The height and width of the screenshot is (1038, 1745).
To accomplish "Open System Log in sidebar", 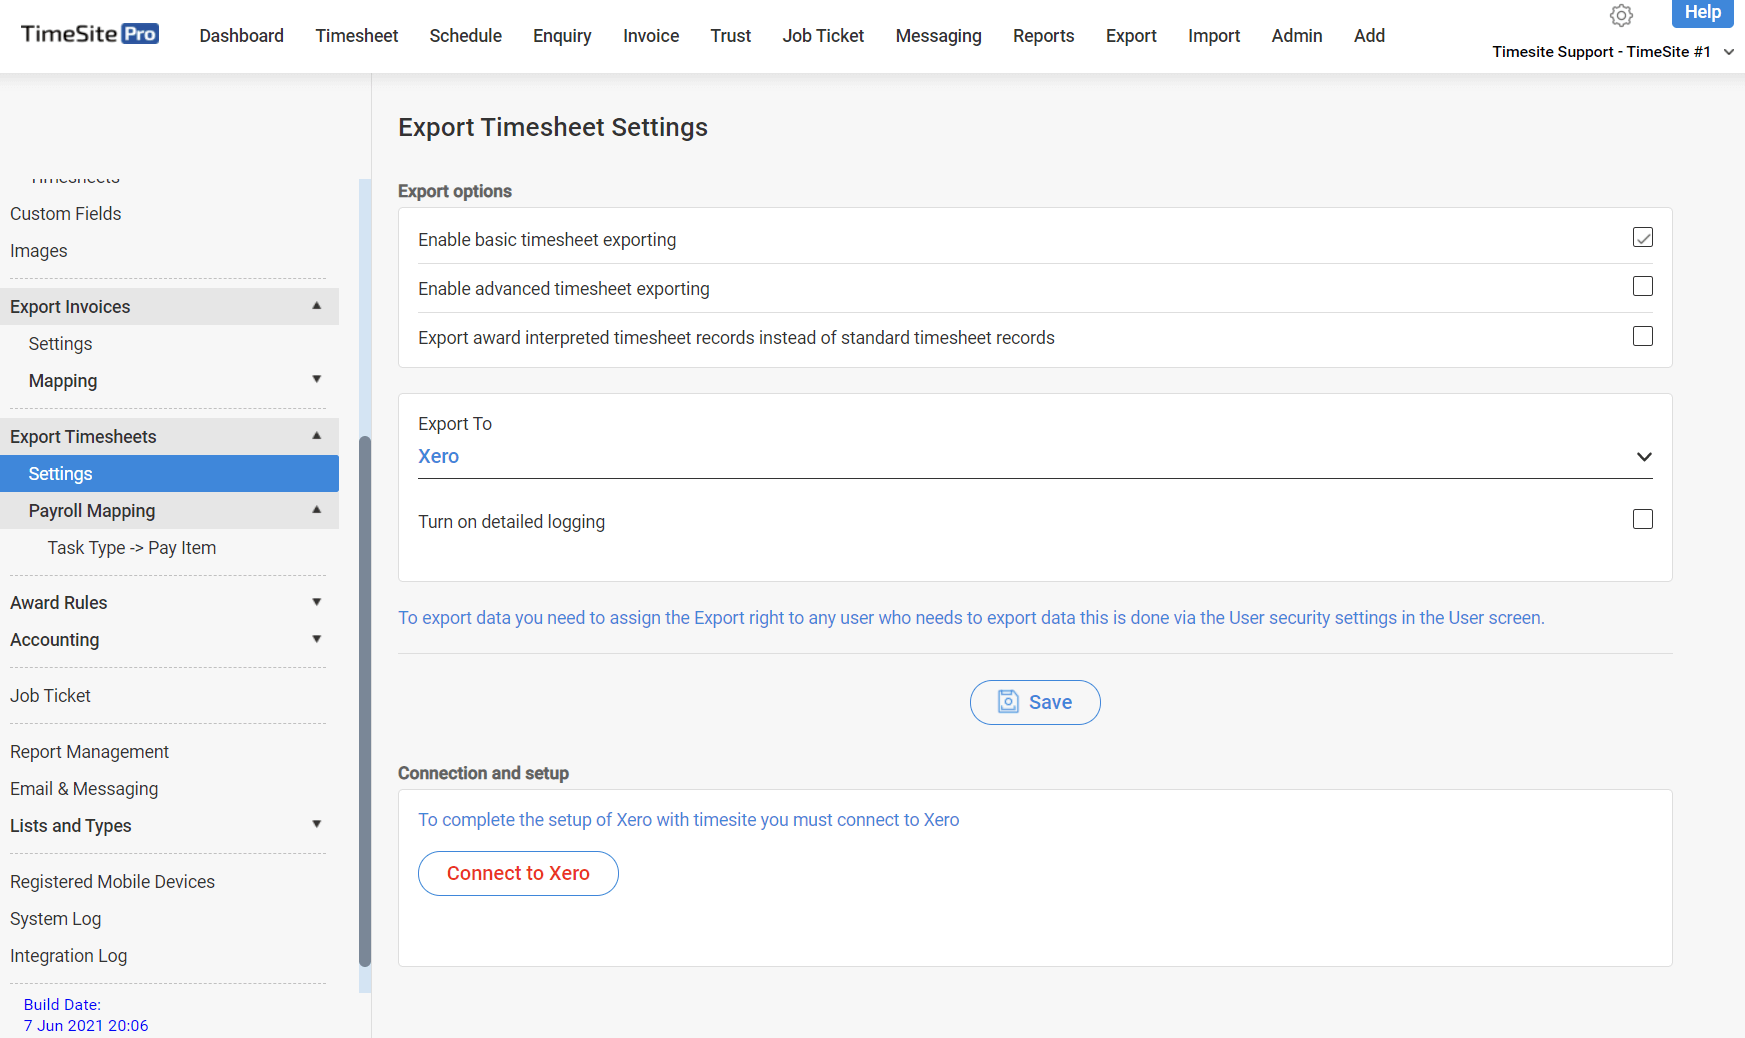I will 55,919.
